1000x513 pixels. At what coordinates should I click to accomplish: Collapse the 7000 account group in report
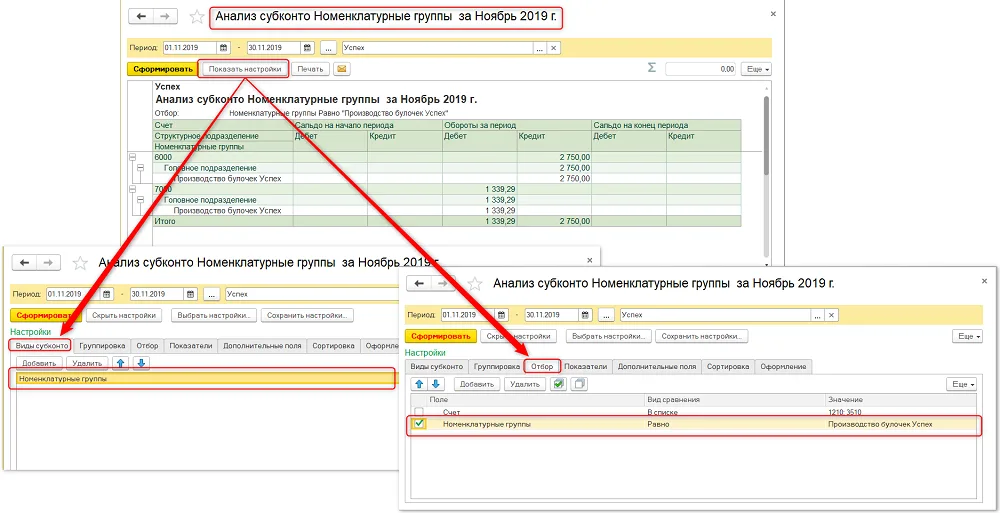click(133, 189)
